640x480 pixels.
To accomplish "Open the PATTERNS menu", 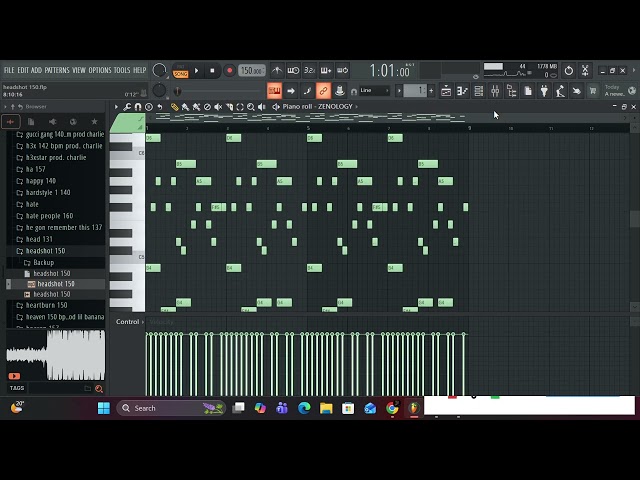I will click(x=57, y=70).
